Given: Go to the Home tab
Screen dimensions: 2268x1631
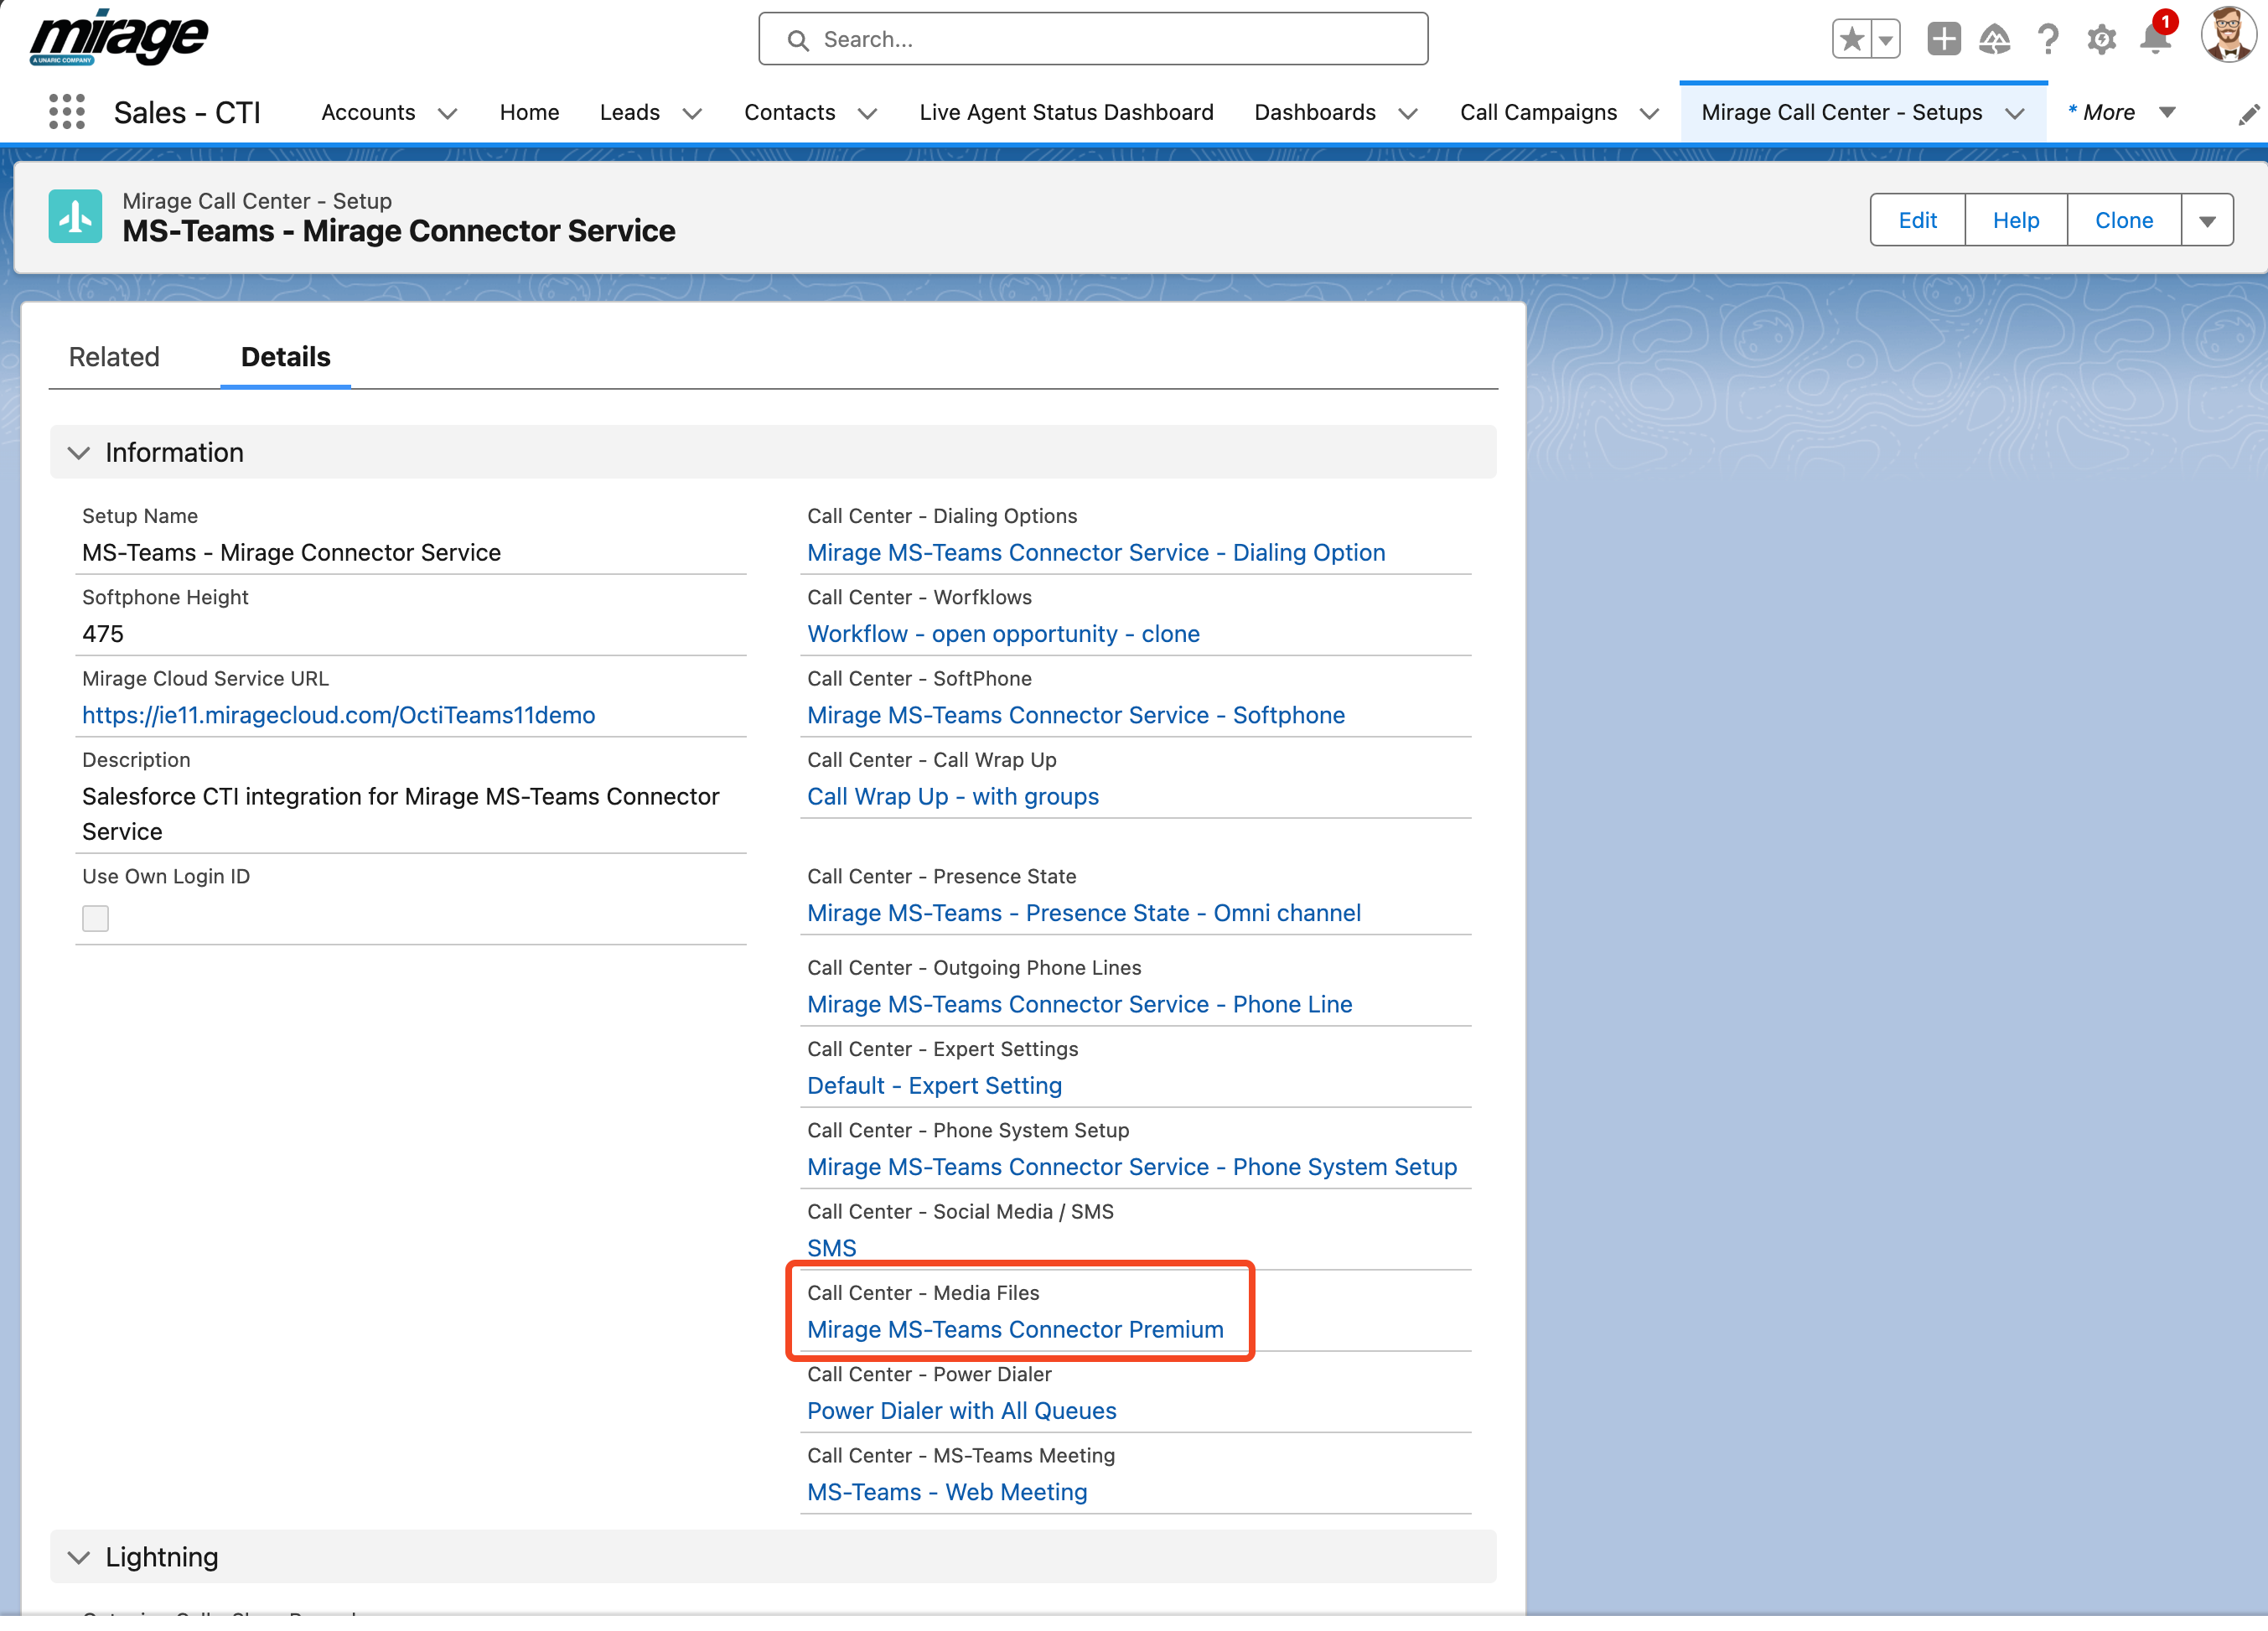Looking at the screenshot, I should pos(529,112).
